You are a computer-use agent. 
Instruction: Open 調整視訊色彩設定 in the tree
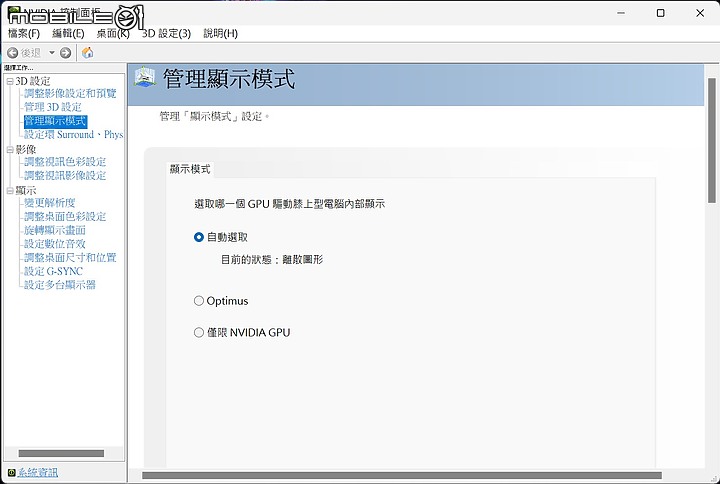(65, 162)
